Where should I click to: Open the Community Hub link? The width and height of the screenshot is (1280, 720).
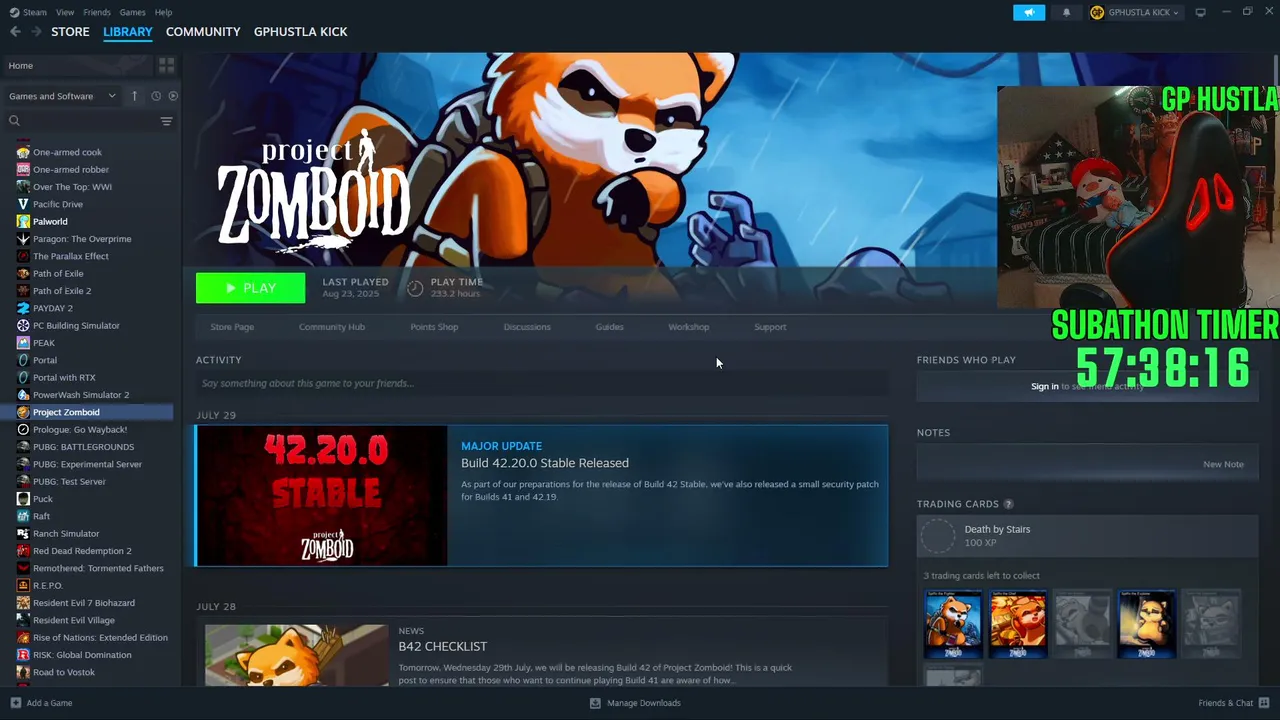[332, 327]
